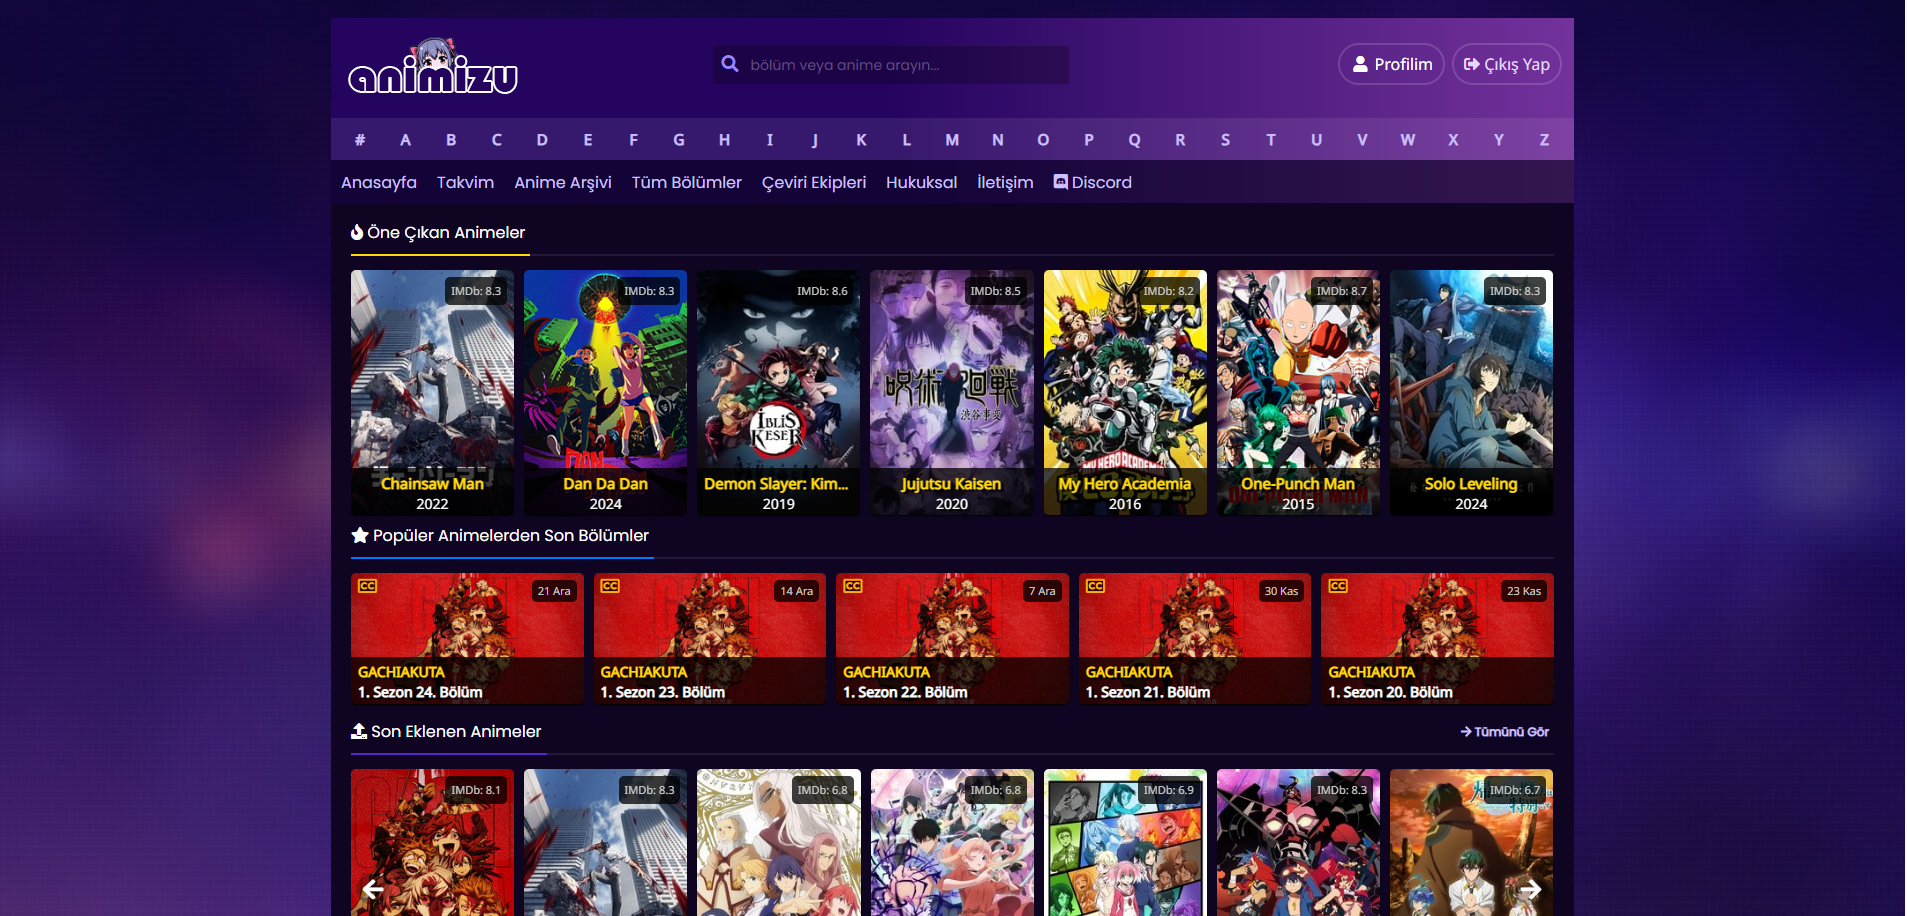Open the Anime Arşivi menu item
The height and width of the screenshot is (916, 1907).
pyautogui.click(x=562, y=182)
